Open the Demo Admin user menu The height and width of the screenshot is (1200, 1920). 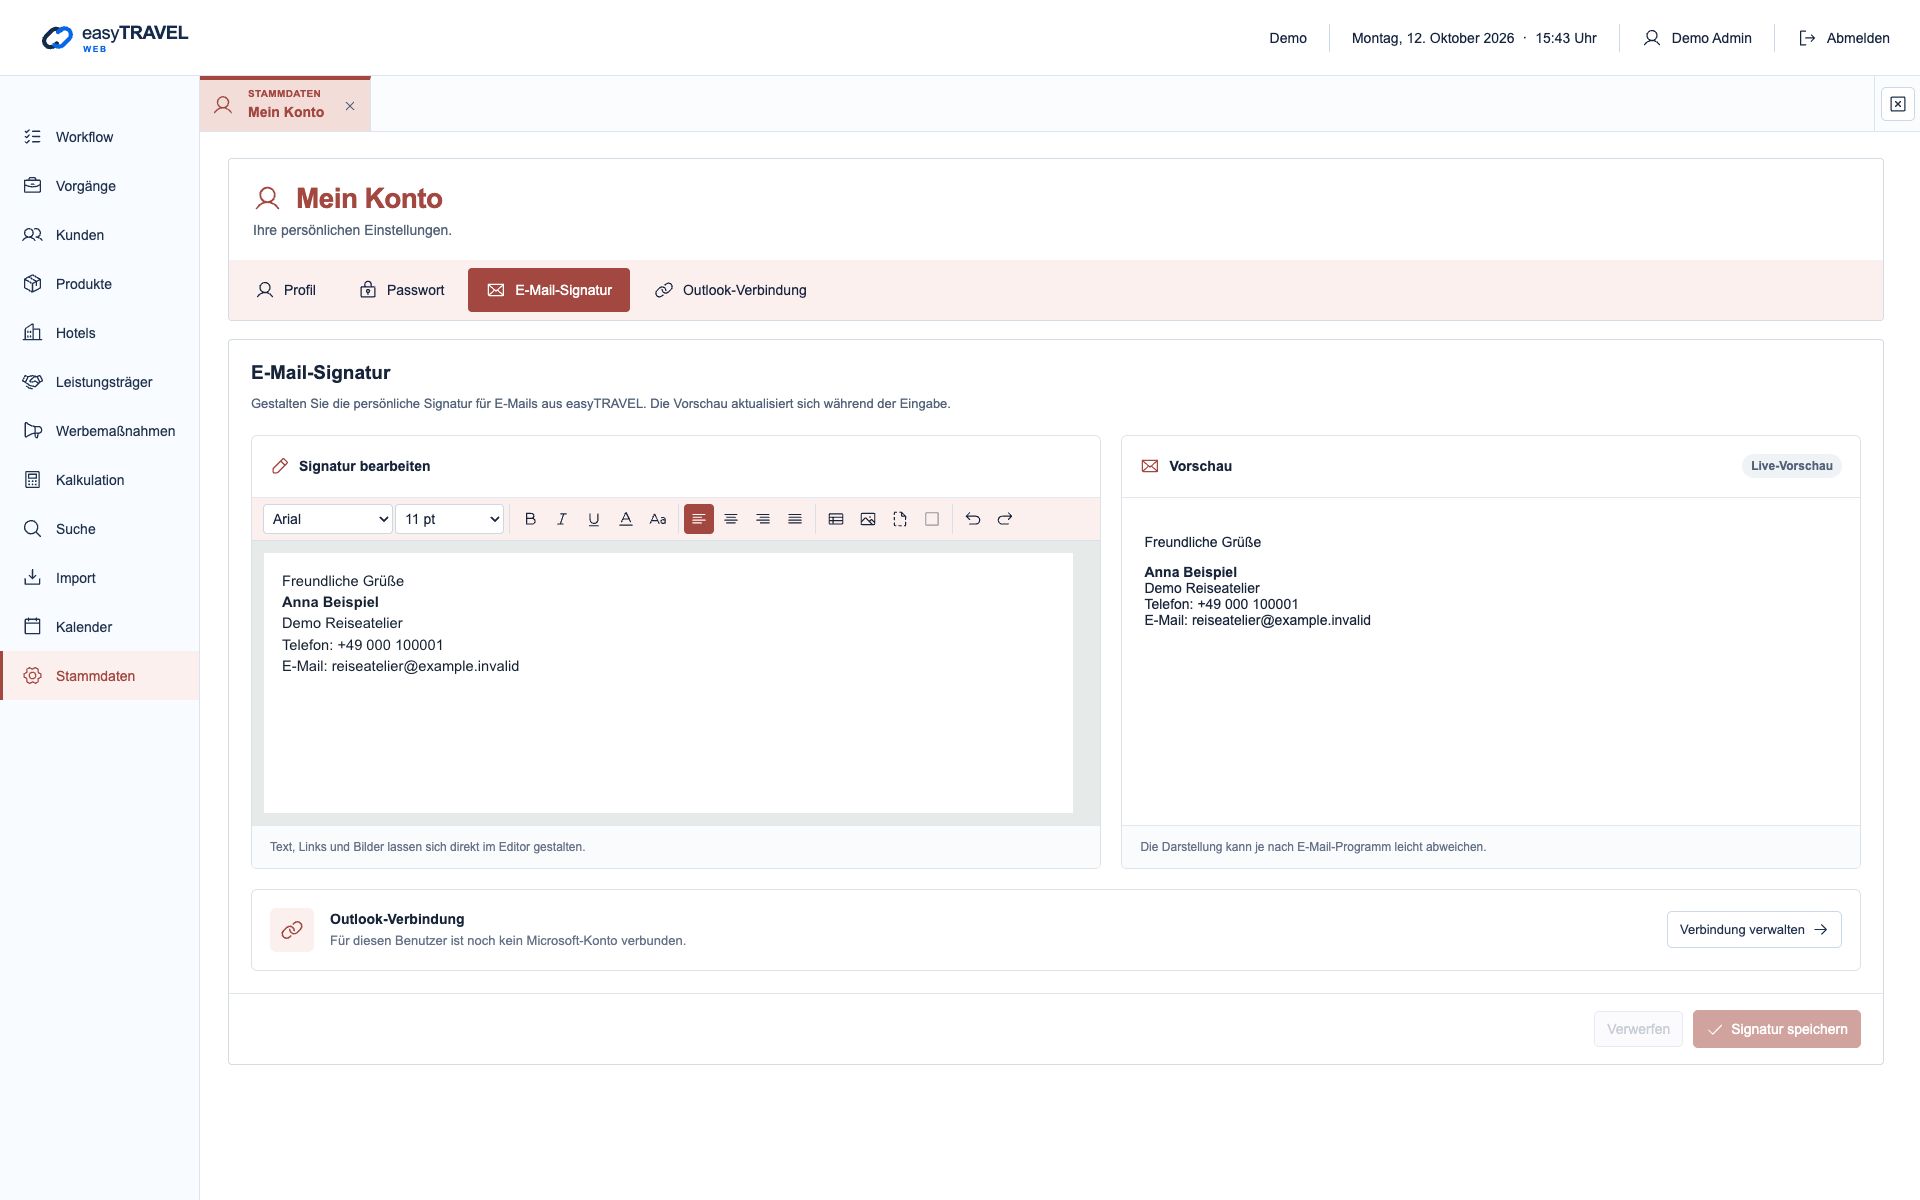point(1697,38)
